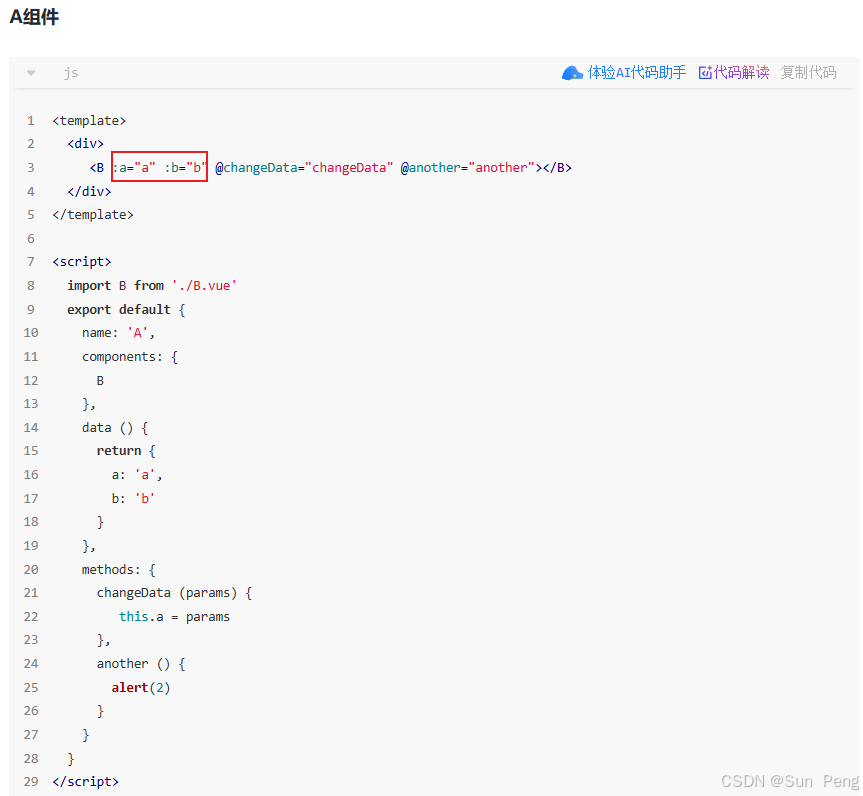Select line number 15 in the gutter

pyautogui.click(x=30, y=451)
